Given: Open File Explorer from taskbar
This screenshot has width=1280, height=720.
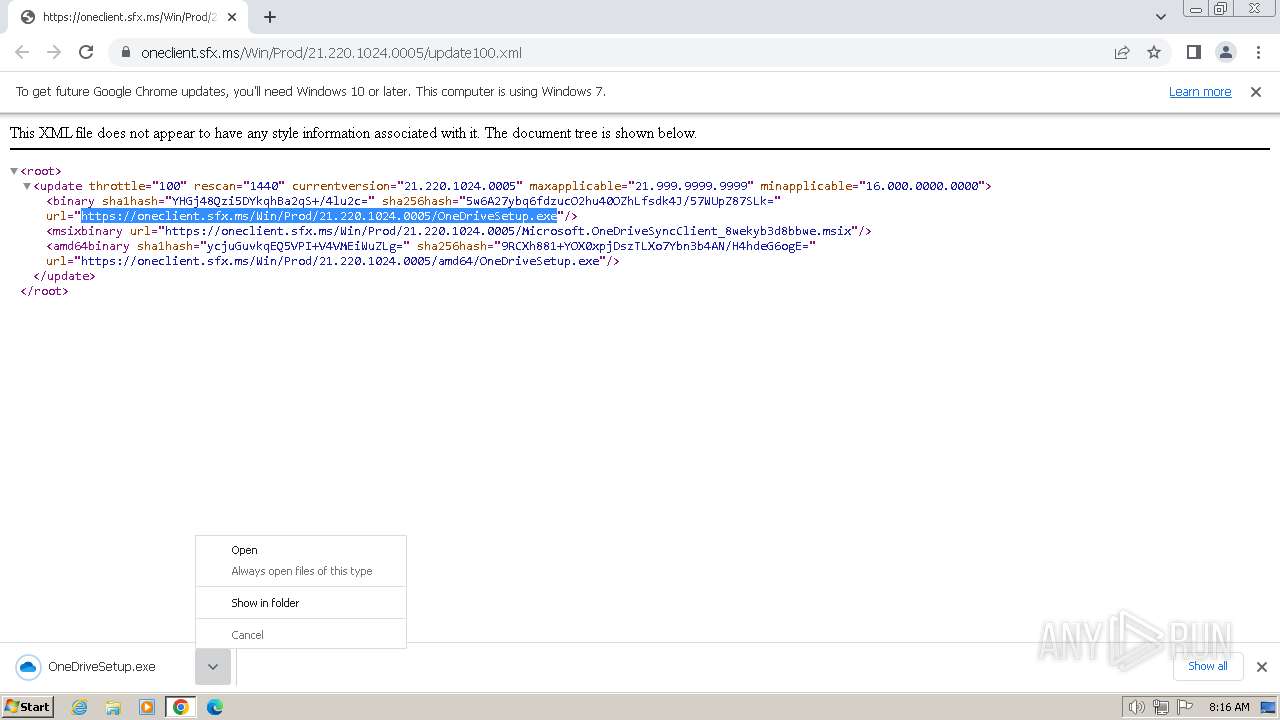Looking at the screenshot, I should pyautogui.click(x=113, y=707).
